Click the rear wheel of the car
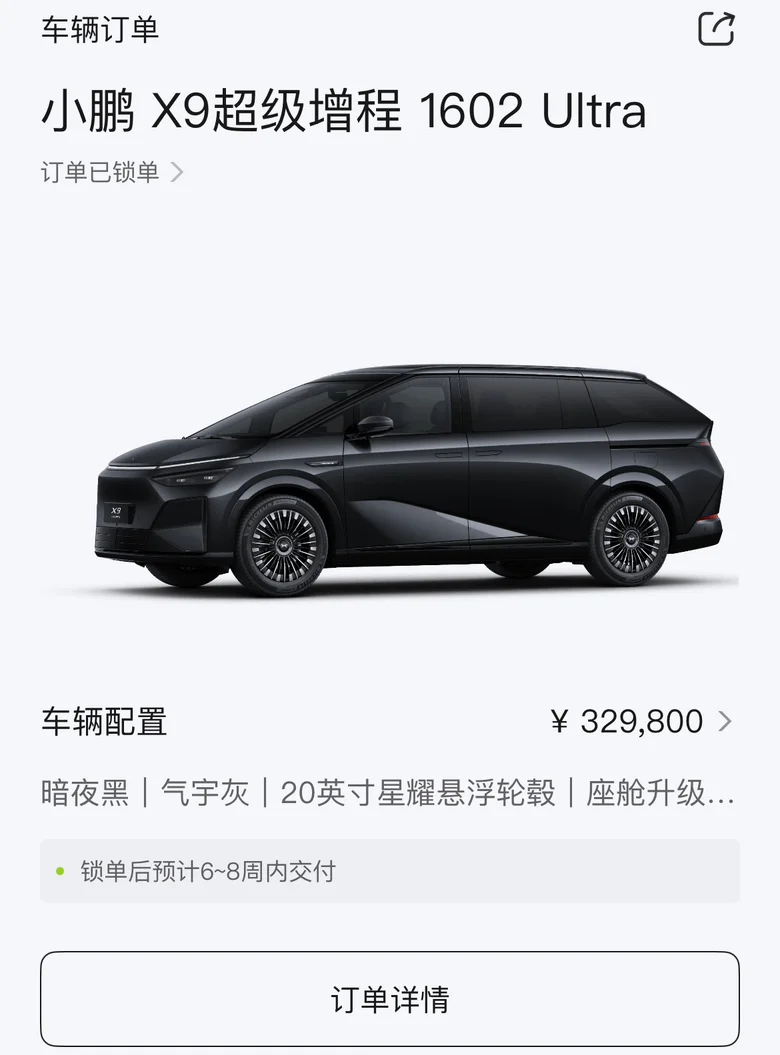This screenshot has width=780, height=1055. [628, 538]
